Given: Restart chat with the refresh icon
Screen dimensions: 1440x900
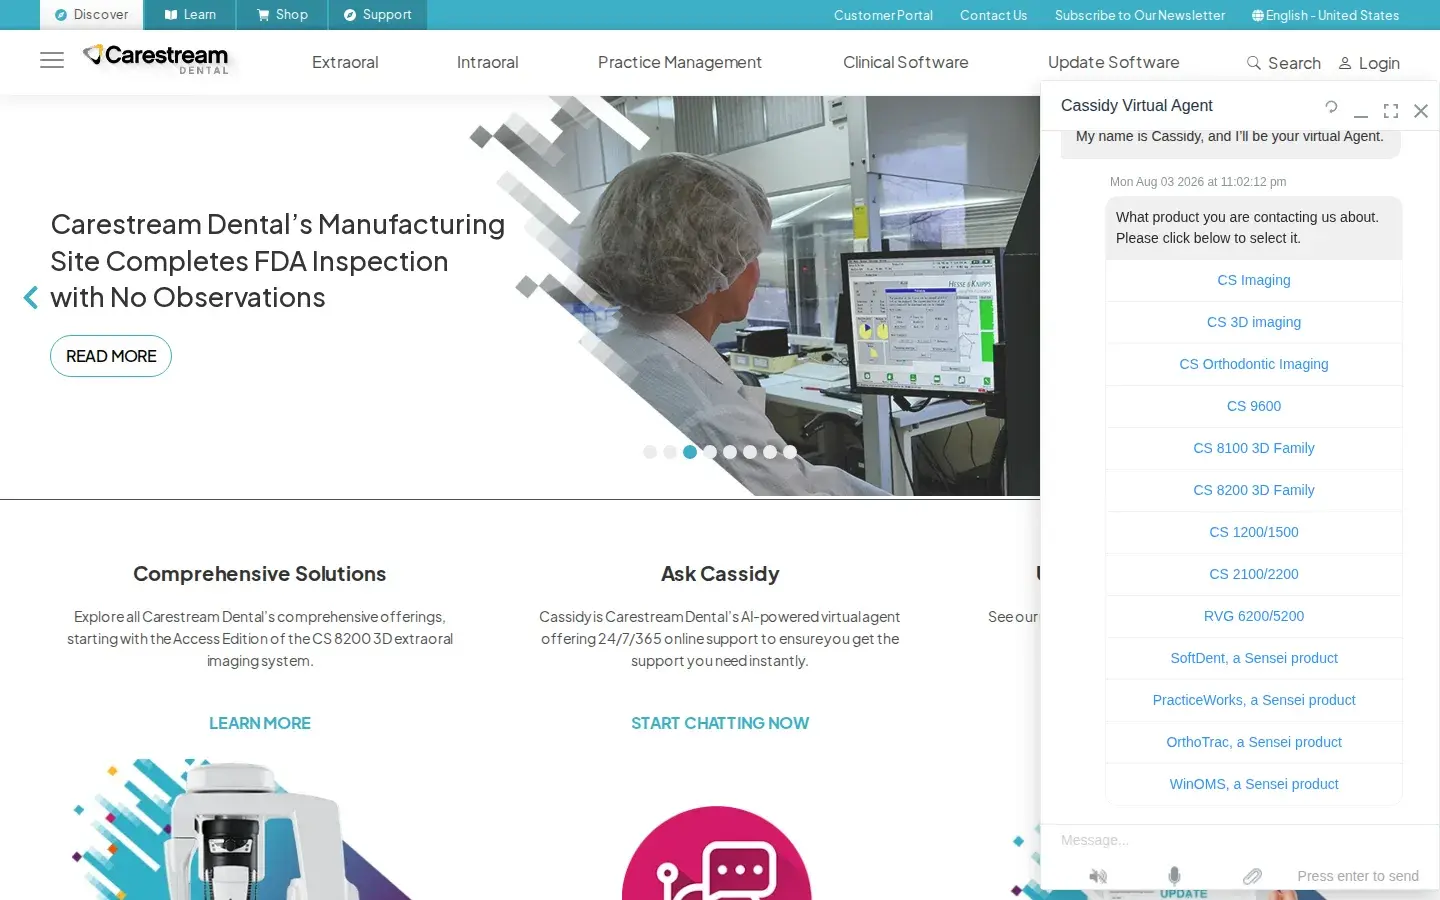Looking at the screenshot, I should pyautogui.click(x=1331, y=107).
